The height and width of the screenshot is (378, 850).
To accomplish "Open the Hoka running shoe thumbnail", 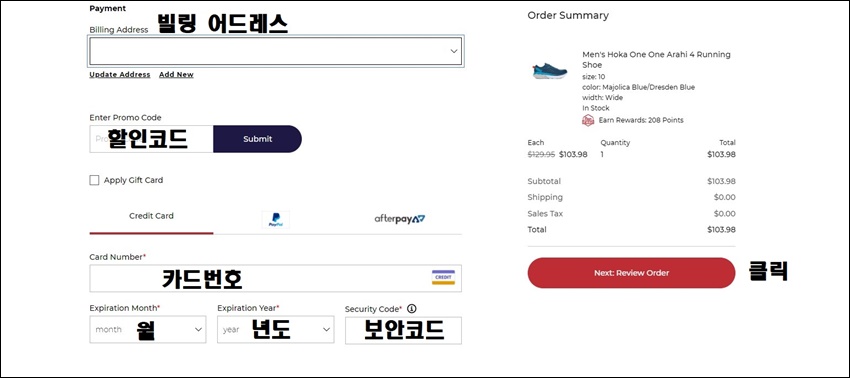I will pos(550,71).
